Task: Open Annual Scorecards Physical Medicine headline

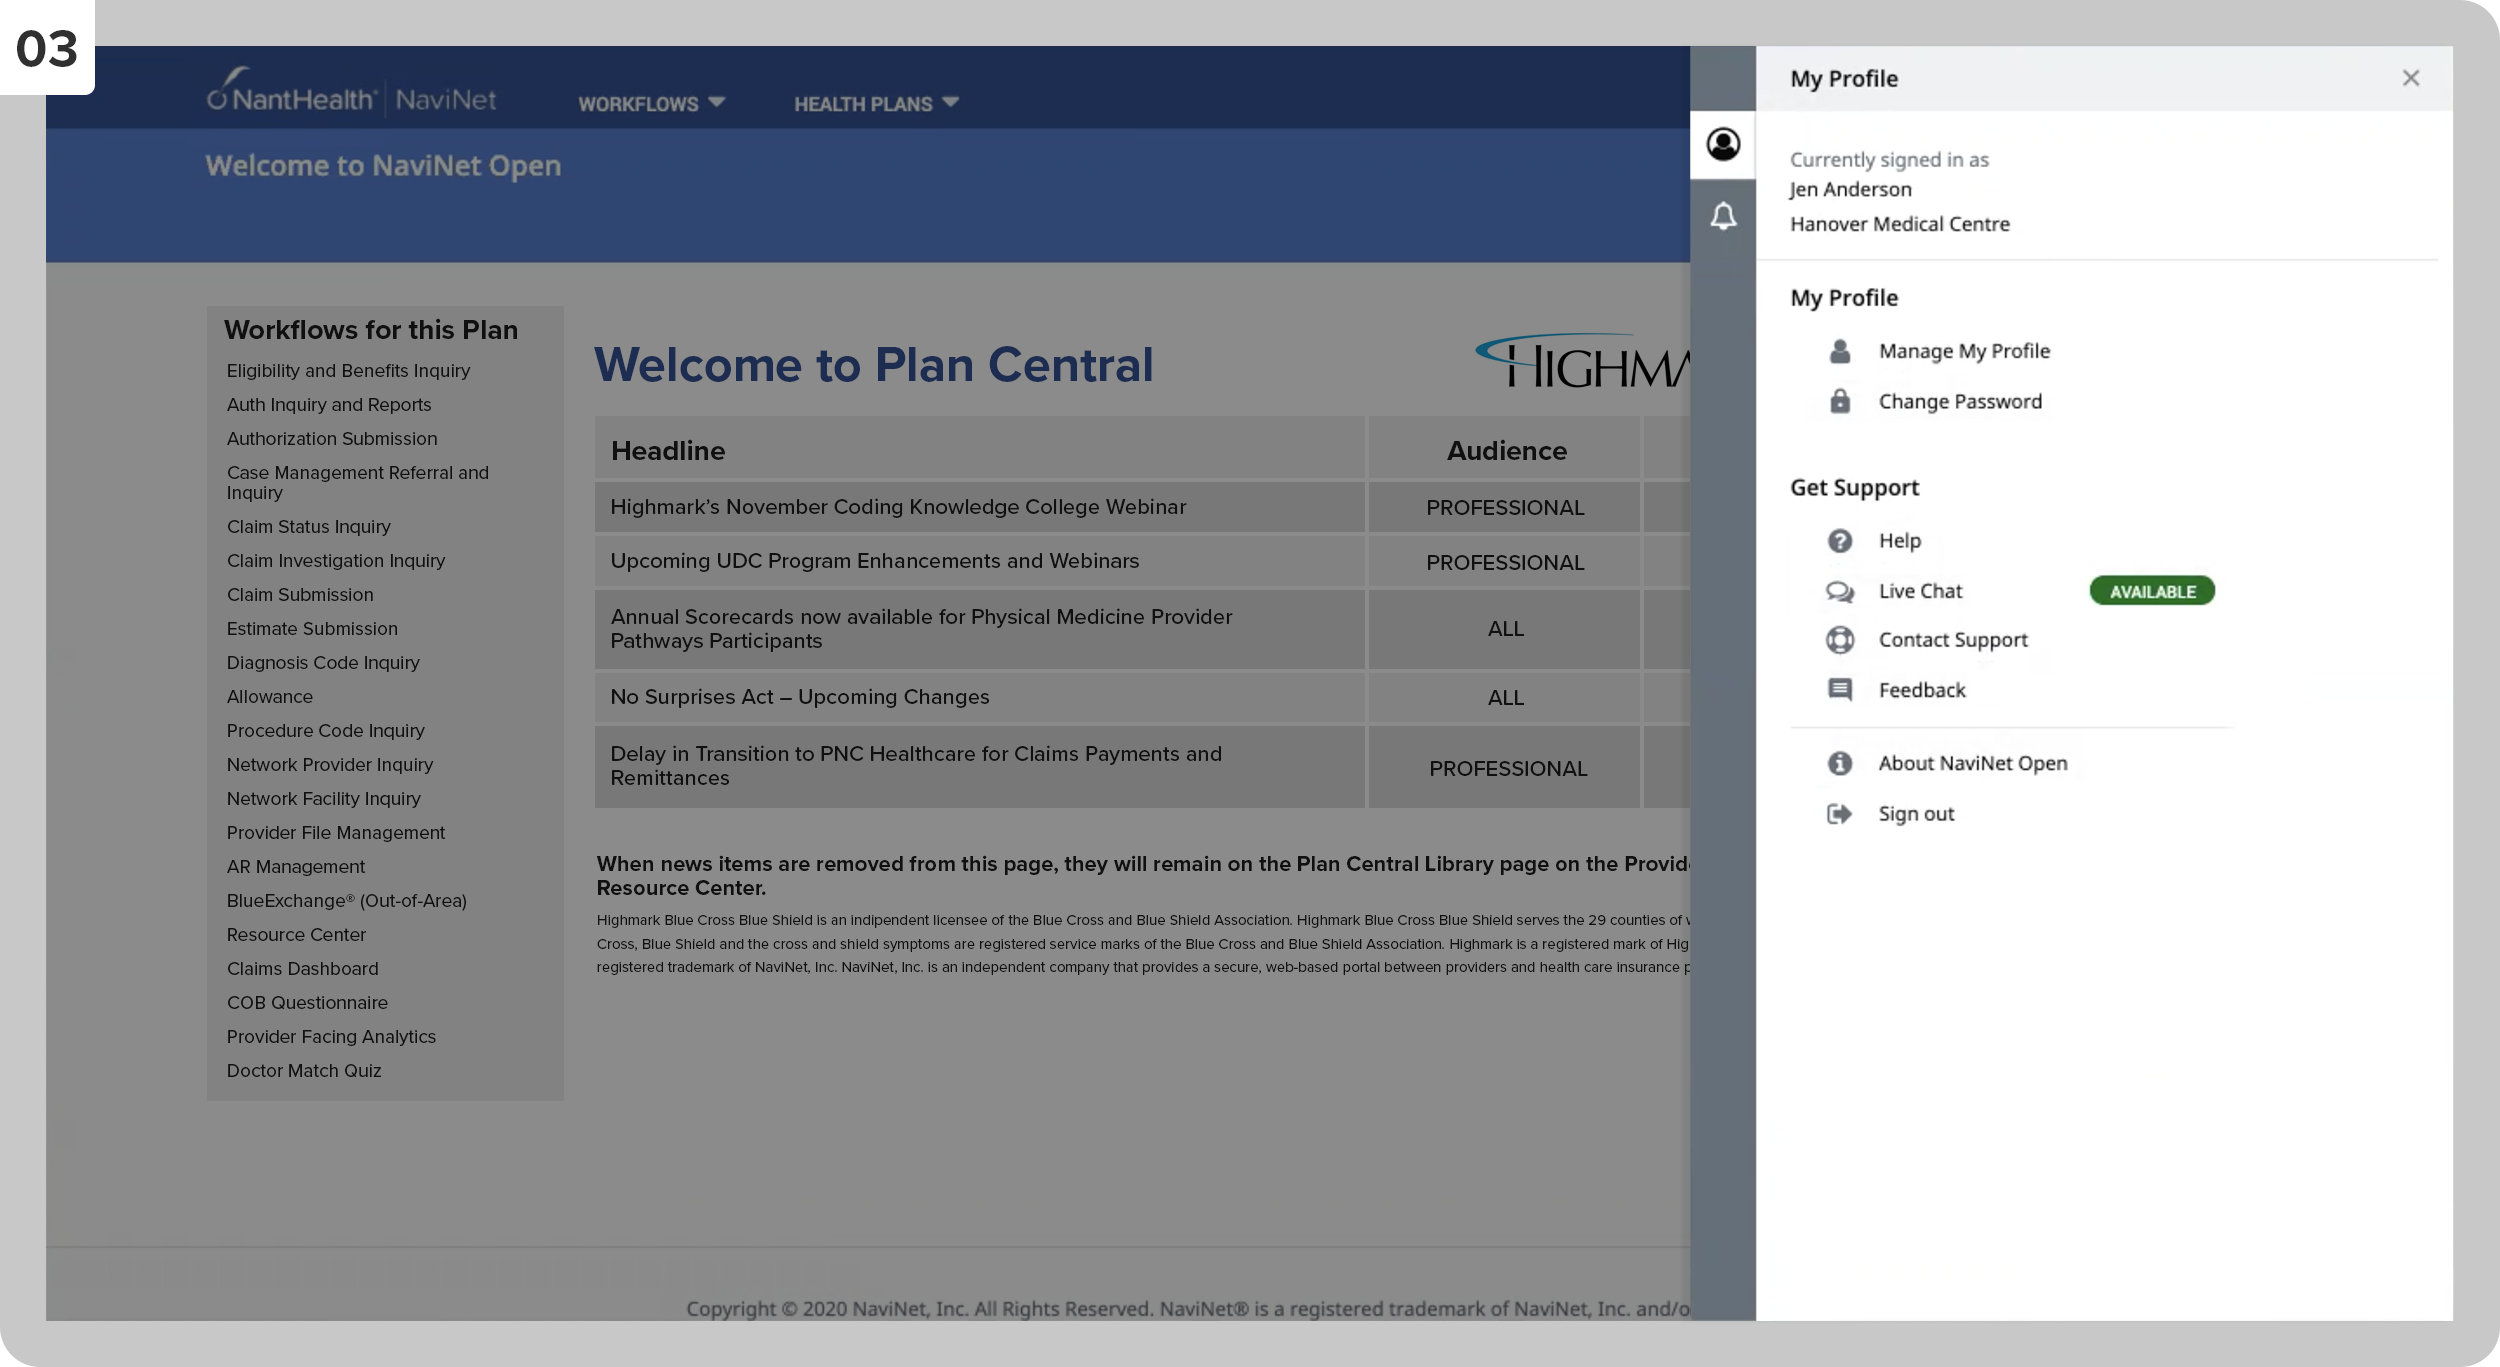Action: tap(921, 629)
